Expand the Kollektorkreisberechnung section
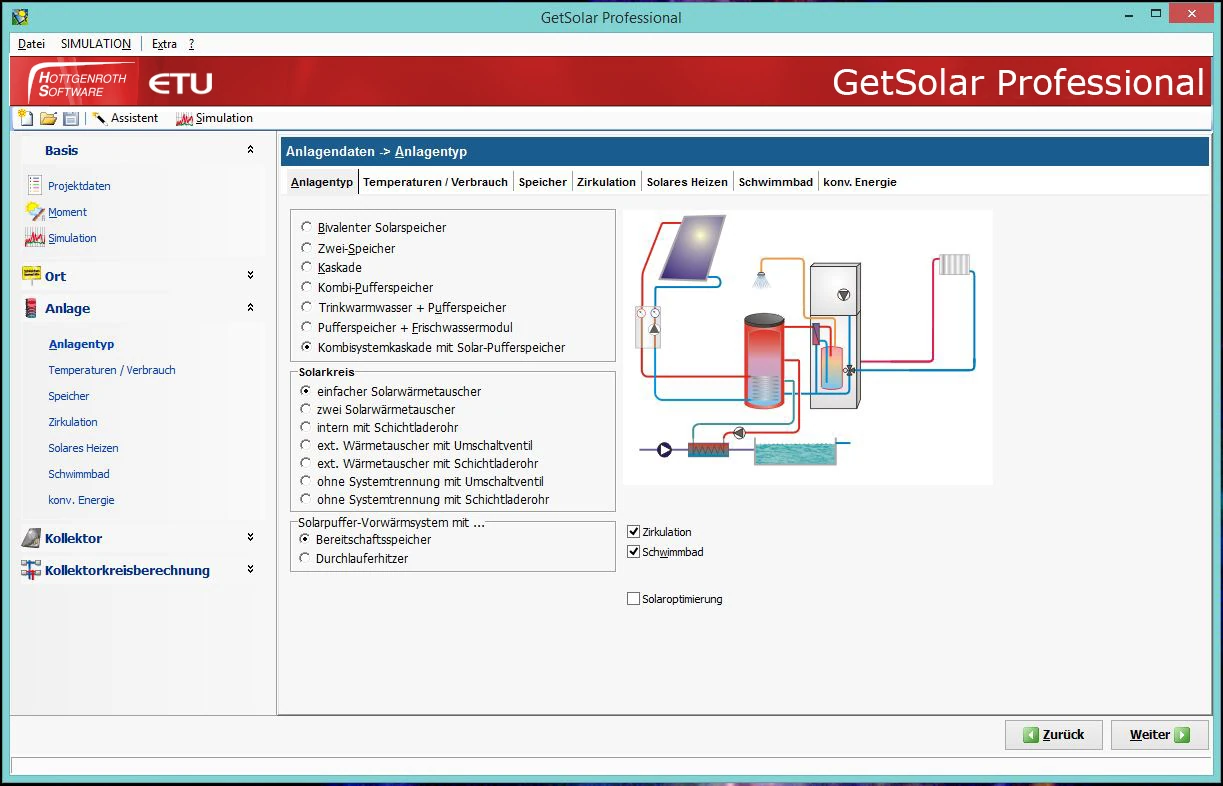The height and width of the screenshot is (786, 1223). click(x=250, y=569)
